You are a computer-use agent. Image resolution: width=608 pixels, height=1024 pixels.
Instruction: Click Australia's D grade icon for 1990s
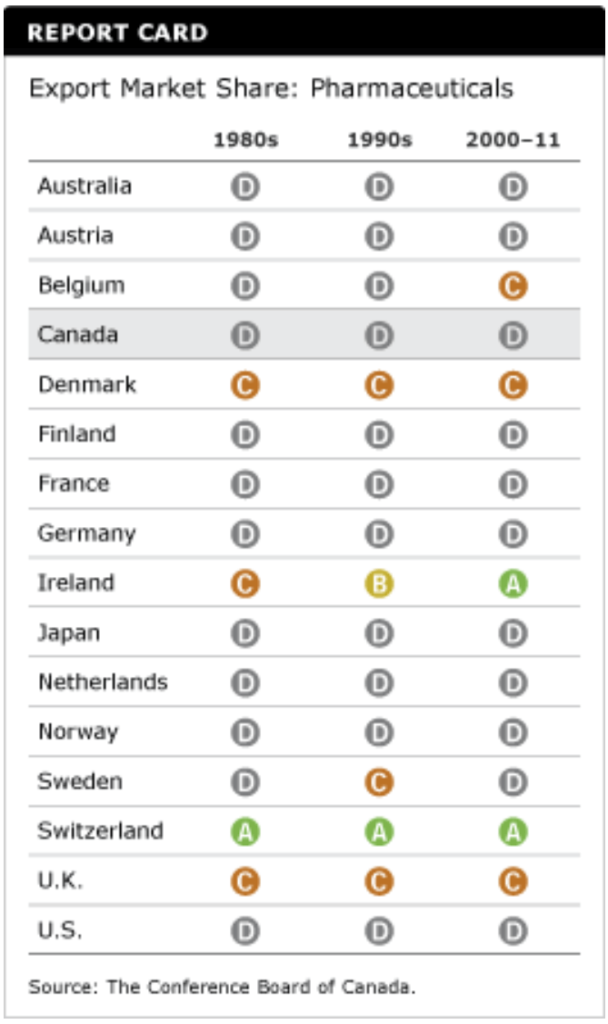[x=379, y=187]
